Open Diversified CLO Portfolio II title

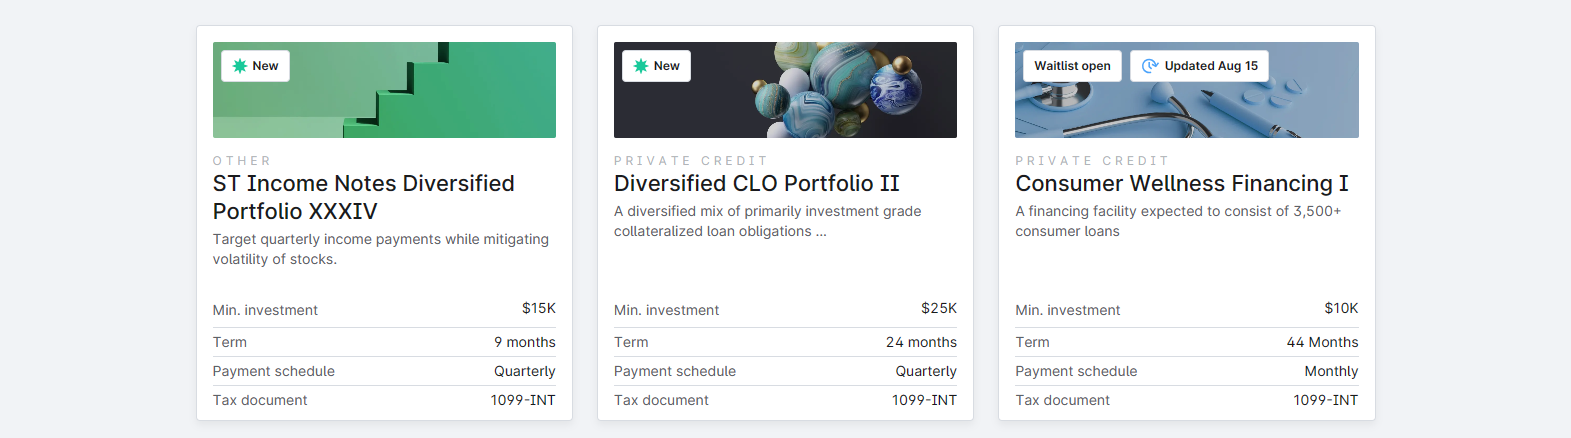(x=757, y=183)
